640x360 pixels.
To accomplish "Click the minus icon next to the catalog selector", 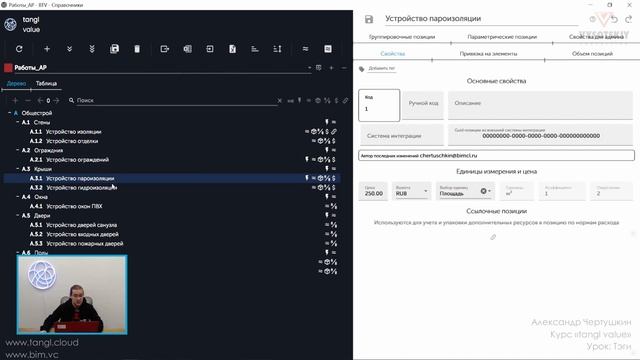I will (344, 68).
